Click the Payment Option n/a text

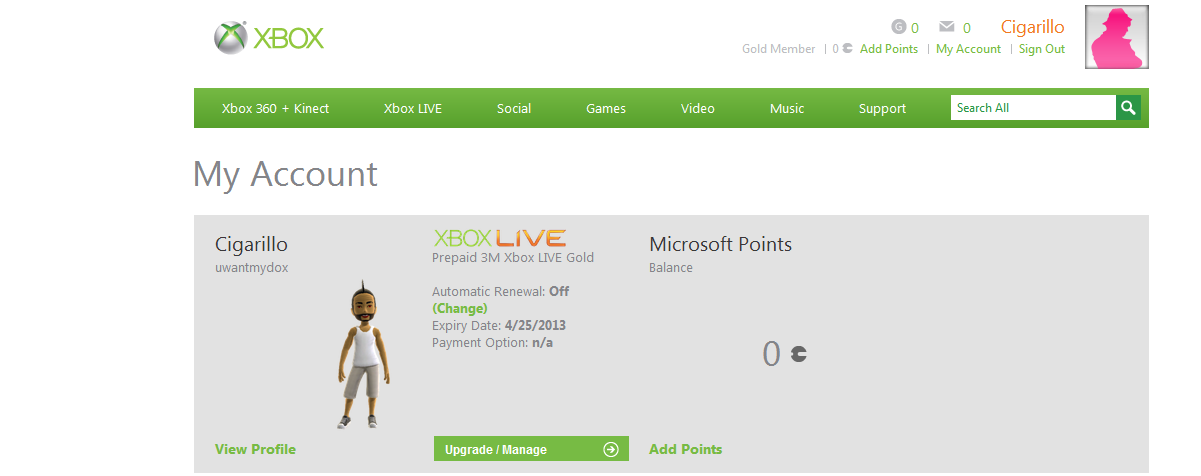coord(492,342)
